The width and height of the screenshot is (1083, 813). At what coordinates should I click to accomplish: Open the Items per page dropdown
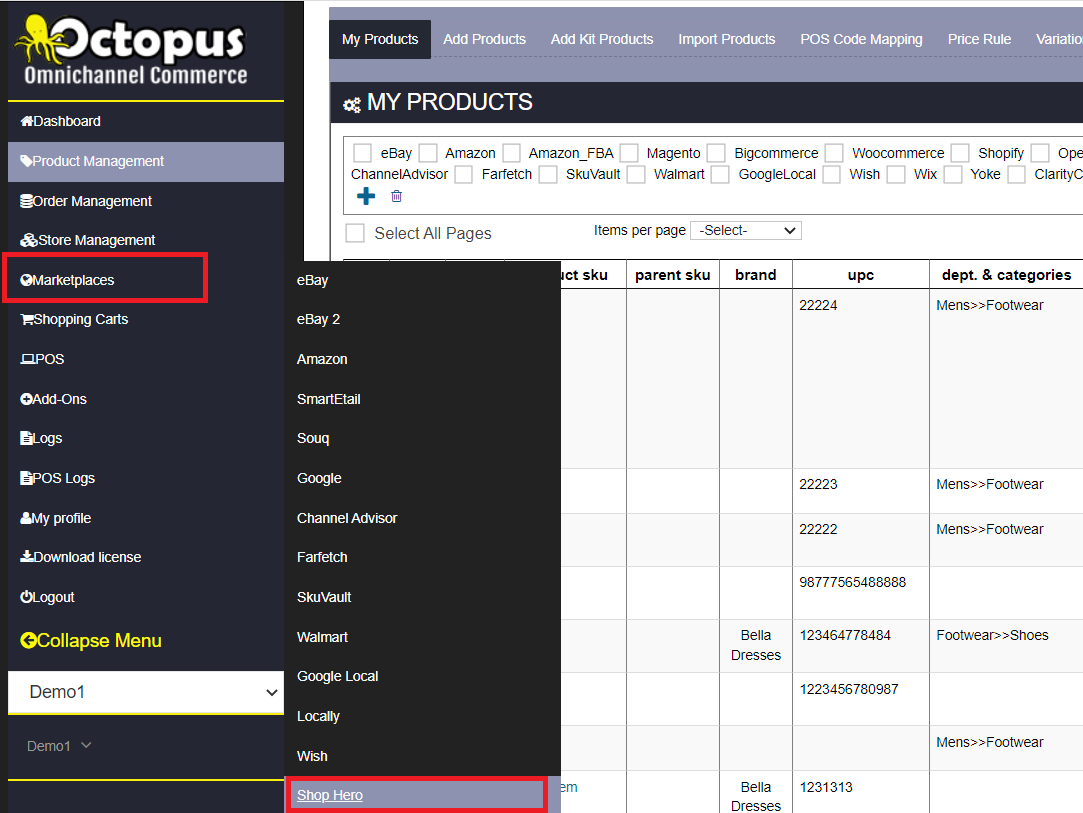pos(746,231)
